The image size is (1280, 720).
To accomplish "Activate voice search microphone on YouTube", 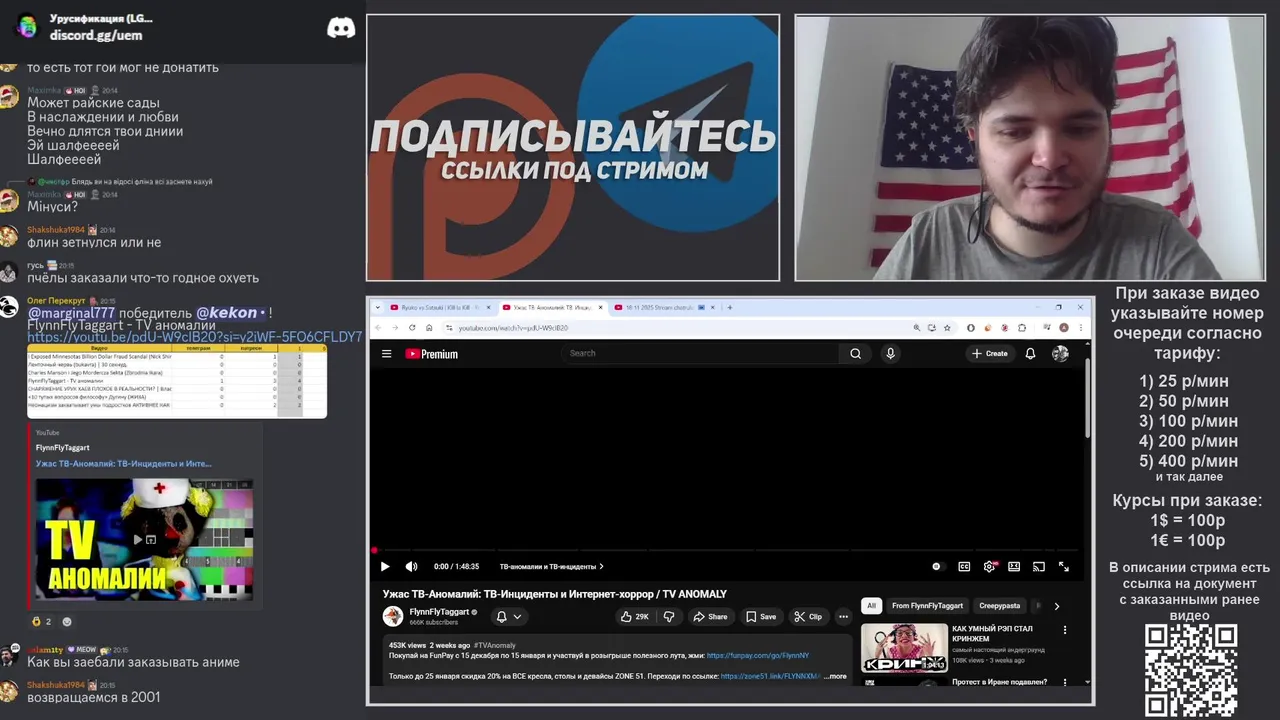I will 890,353.
